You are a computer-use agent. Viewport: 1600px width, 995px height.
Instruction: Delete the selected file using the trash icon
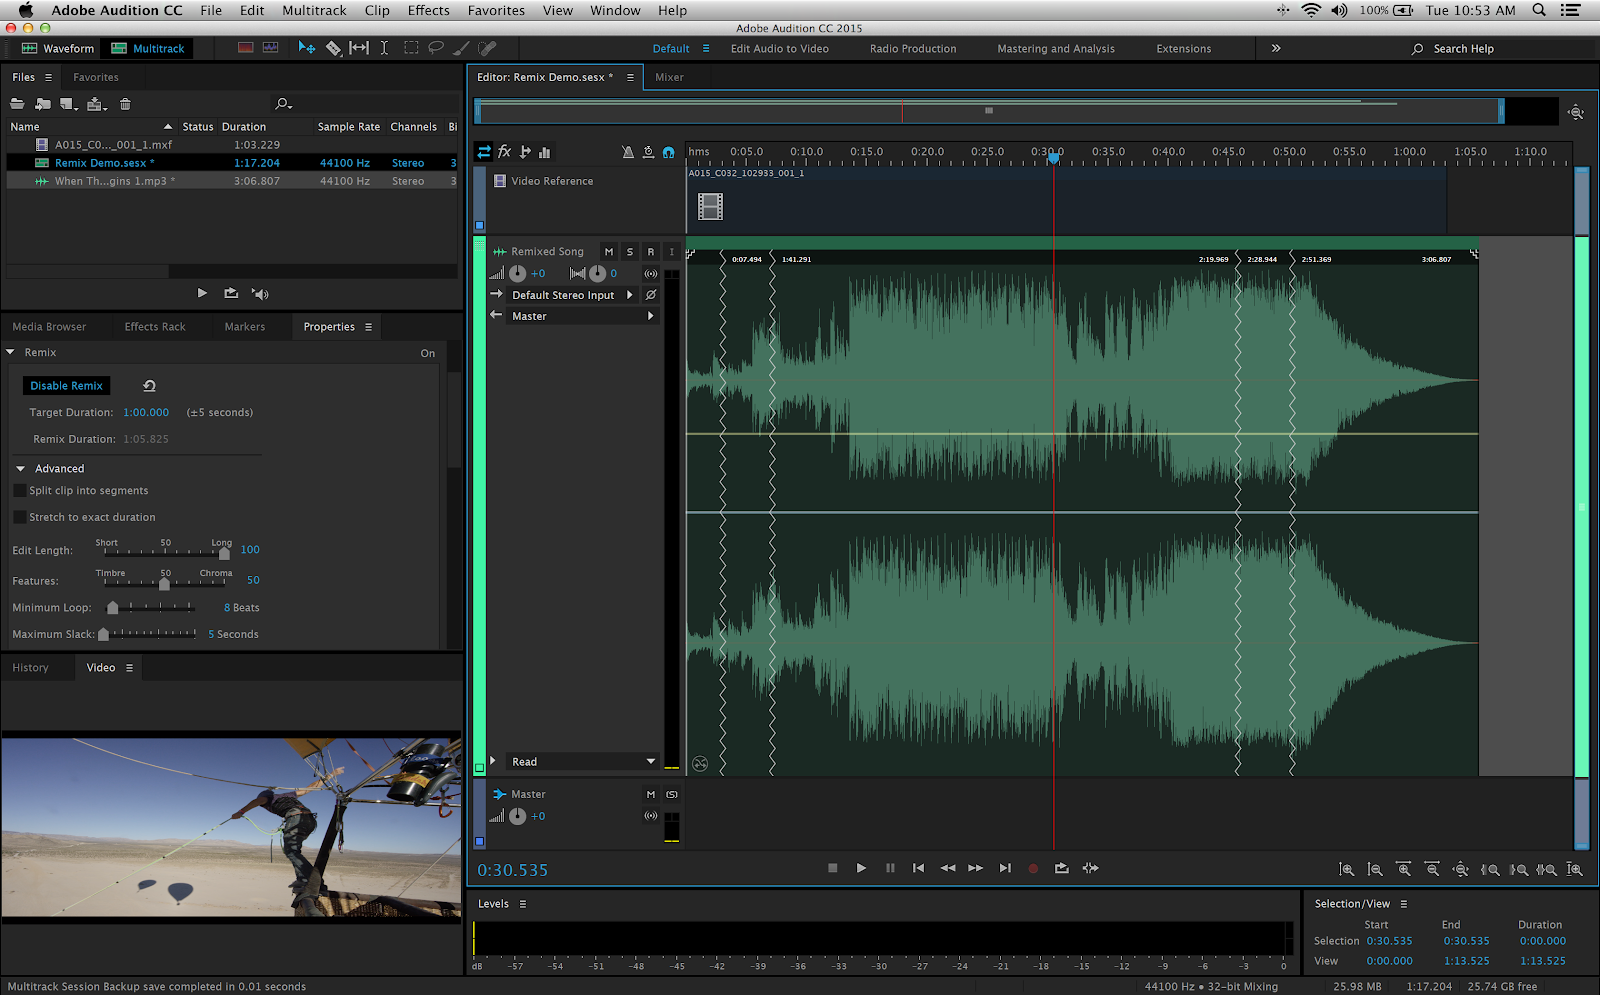pyautogui.click(x=125, y=104)
